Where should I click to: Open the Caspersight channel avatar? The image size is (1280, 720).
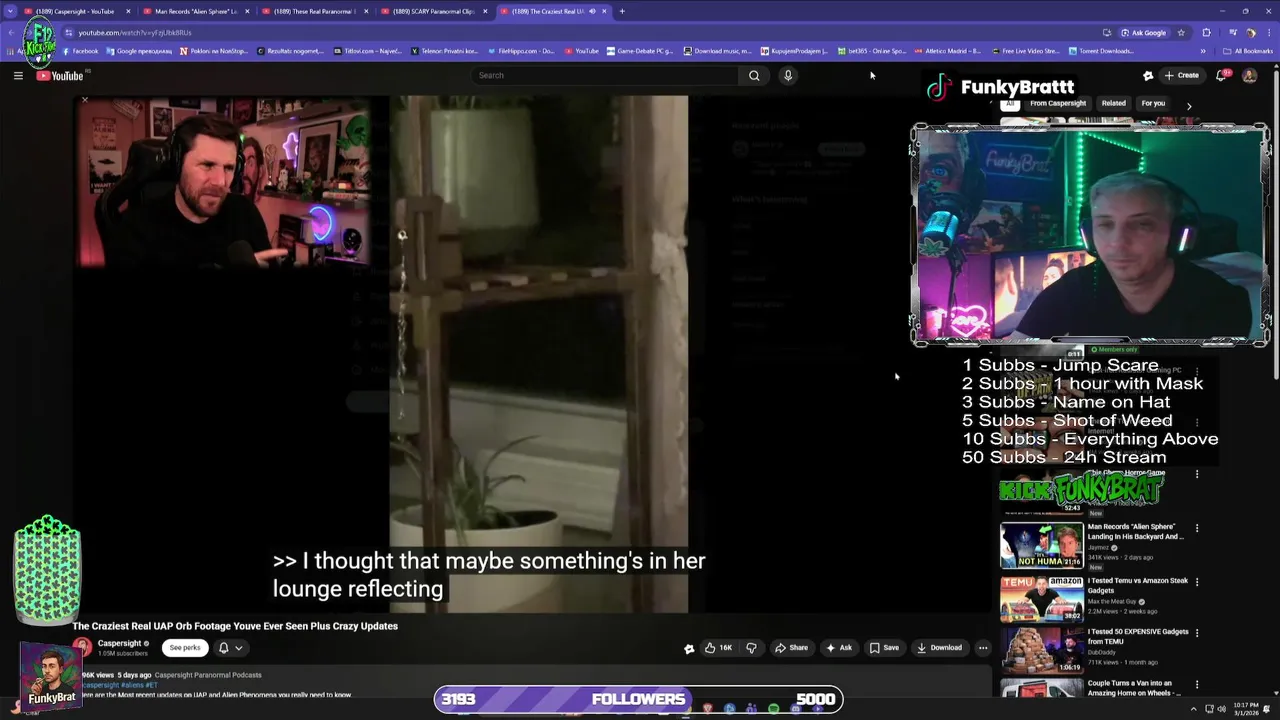pyautogui.click(x=82, y=648)
